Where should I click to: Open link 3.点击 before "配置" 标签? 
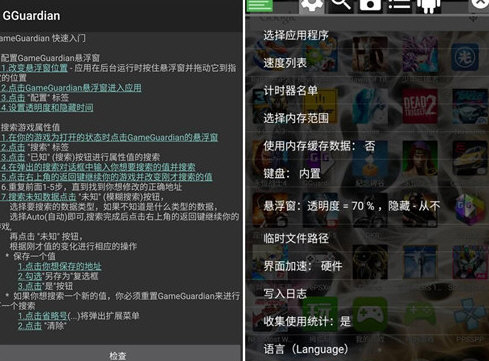(x=13, y=98)
